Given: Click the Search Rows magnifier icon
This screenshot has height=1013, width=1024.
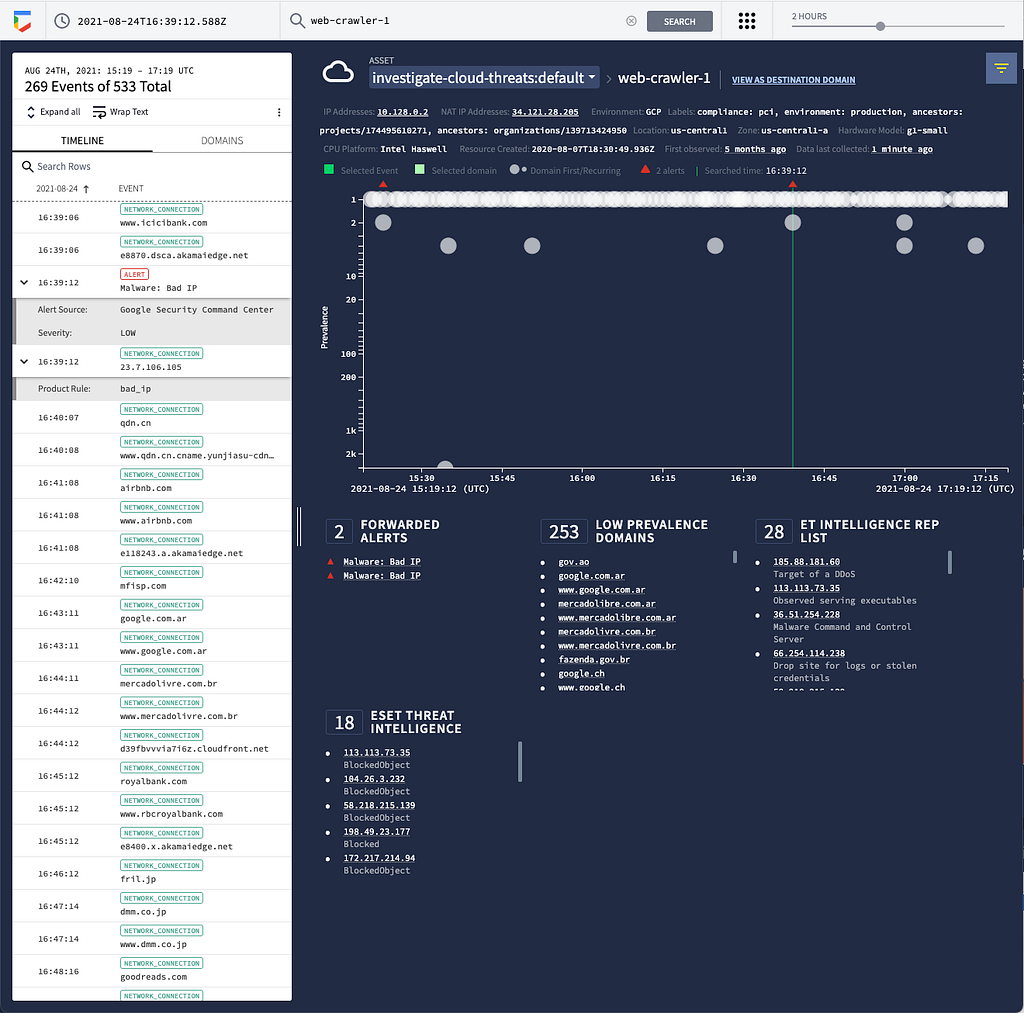Looking at the screenshot, I should tap(27, 167).
